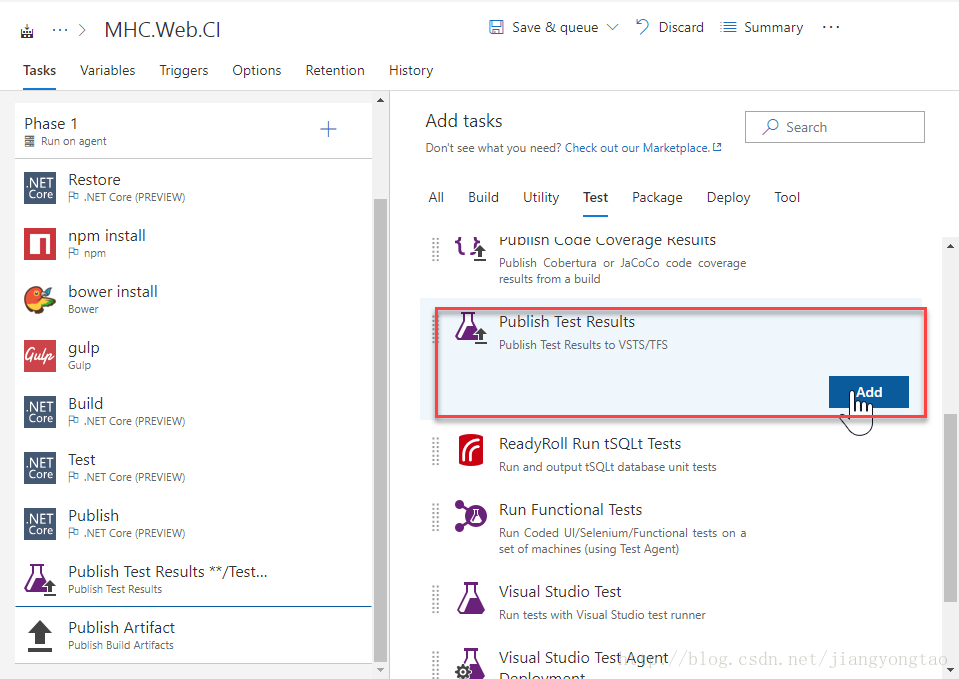Show the Package task category
Viewport: 959px width, 679px height.
(657, 198)
